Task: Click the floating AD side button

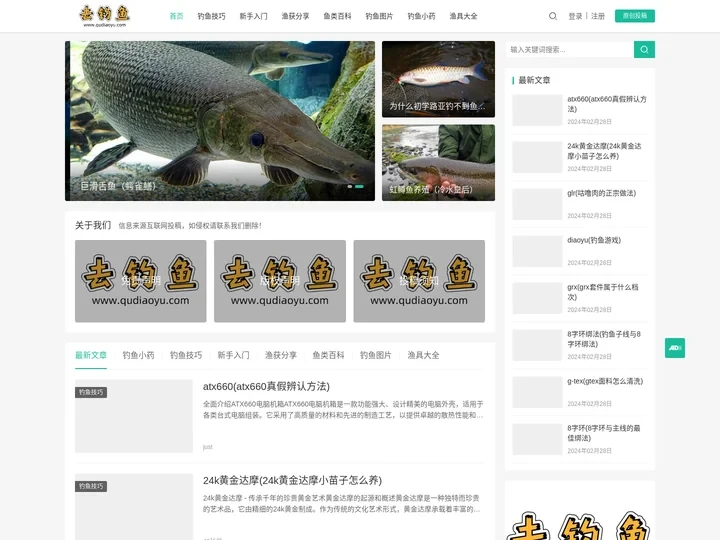Action: pyautogui.click(x=675, y=348)
